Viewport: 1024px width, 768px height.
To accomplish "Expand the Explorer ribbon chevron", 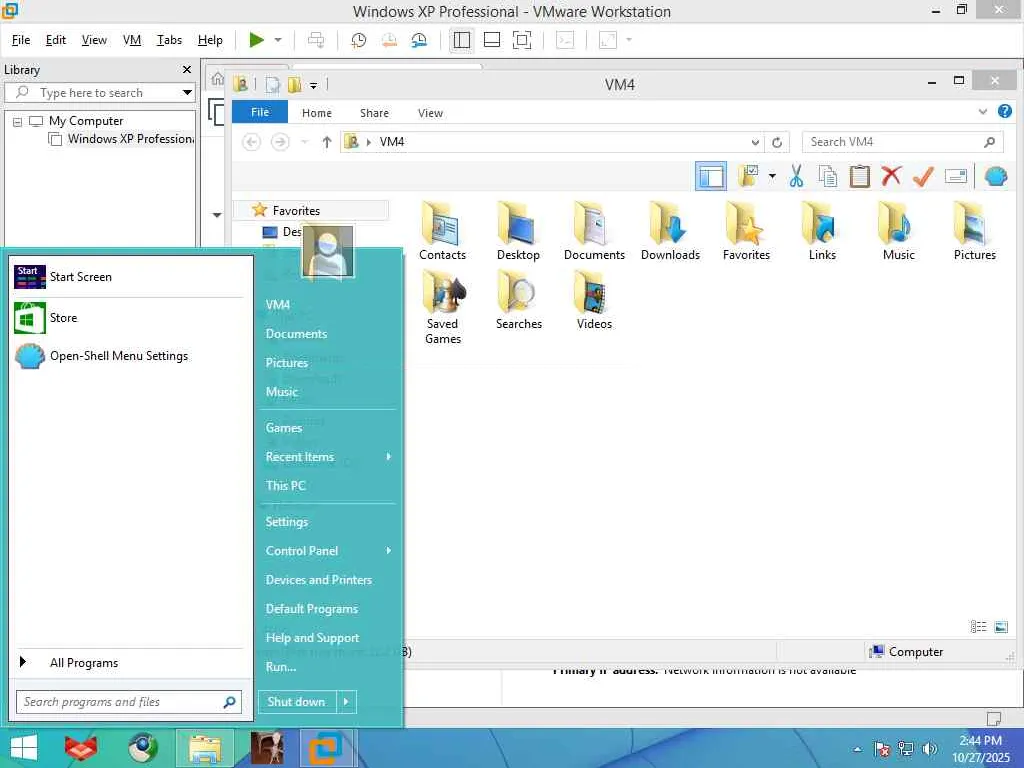I will tap(983, 112).
